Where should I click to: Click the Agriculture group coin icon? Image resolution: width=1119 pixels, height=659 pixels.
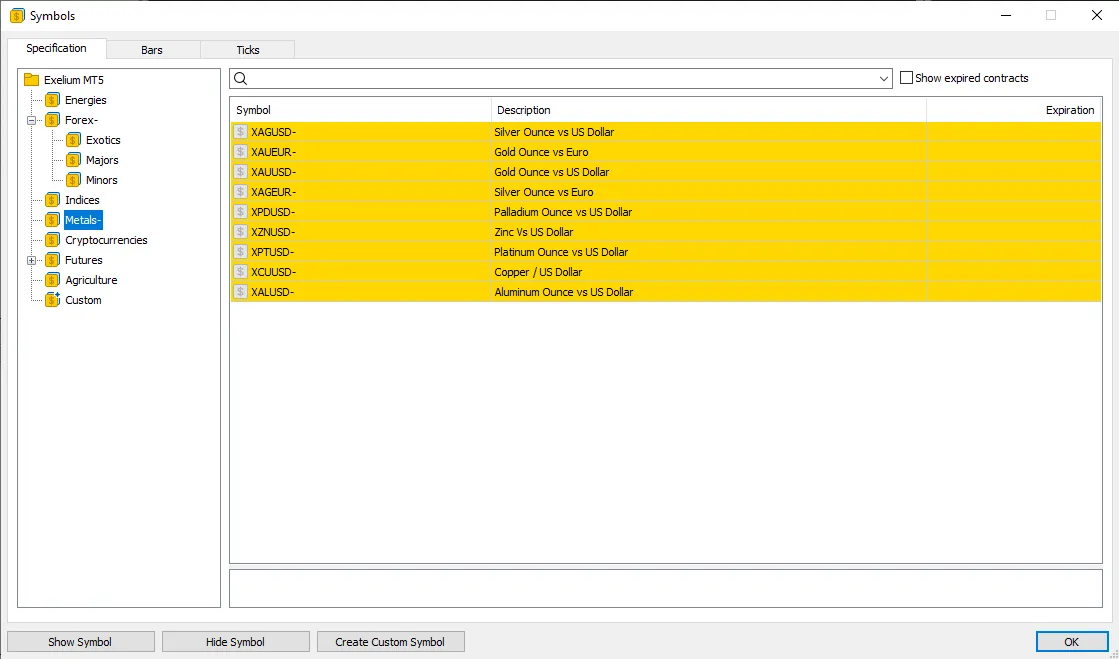tap(53, 280)
